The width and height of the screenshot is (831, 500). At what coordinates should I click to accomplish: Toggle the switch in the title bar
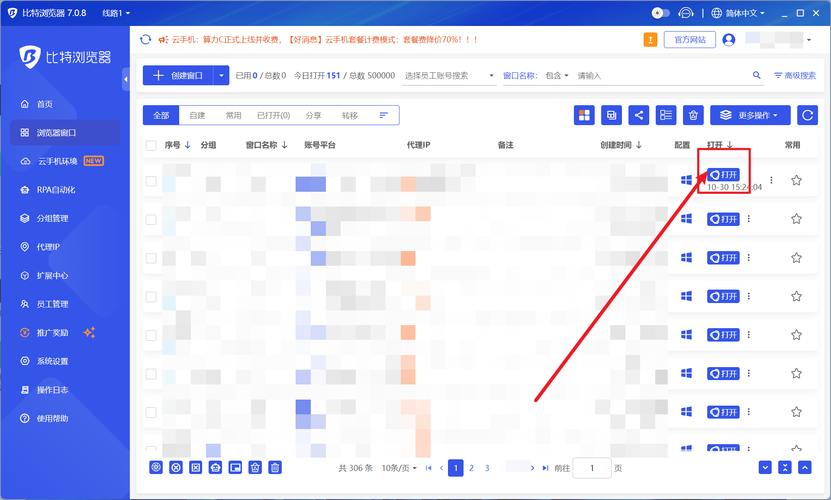coord(660,13)
